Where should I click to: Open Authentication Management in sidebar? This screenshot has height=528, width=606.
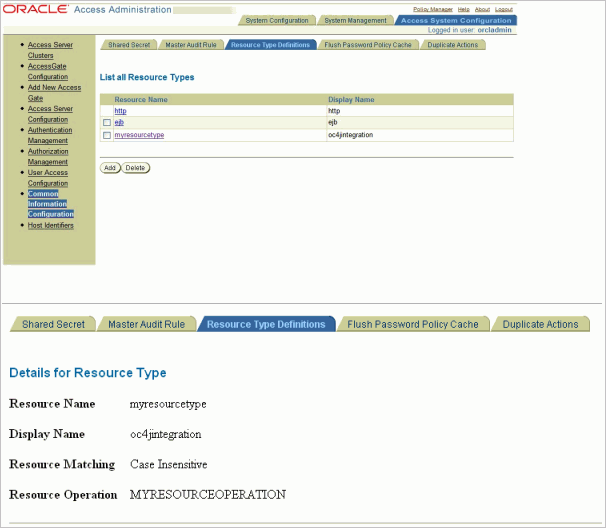50,135
